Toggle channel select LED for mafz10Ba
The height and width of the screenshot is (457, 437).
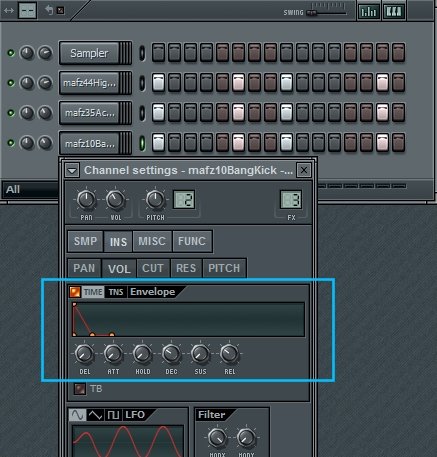142,143
